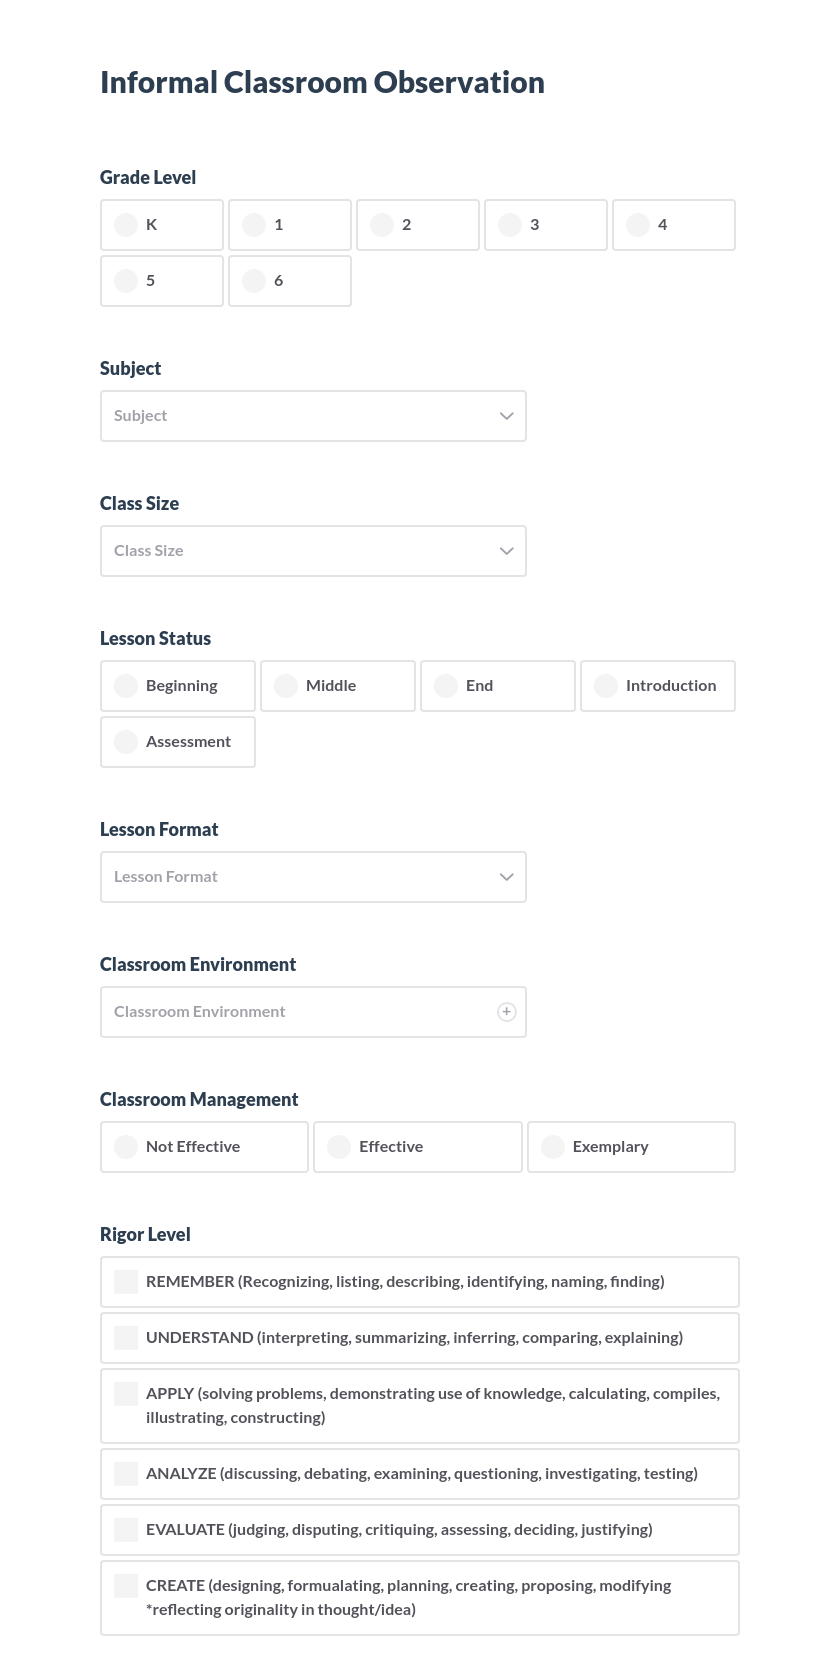This screenshot has height=1680, width=840.
Task: Select the APPLY rigor level
Action: (x=126, y=1393)
